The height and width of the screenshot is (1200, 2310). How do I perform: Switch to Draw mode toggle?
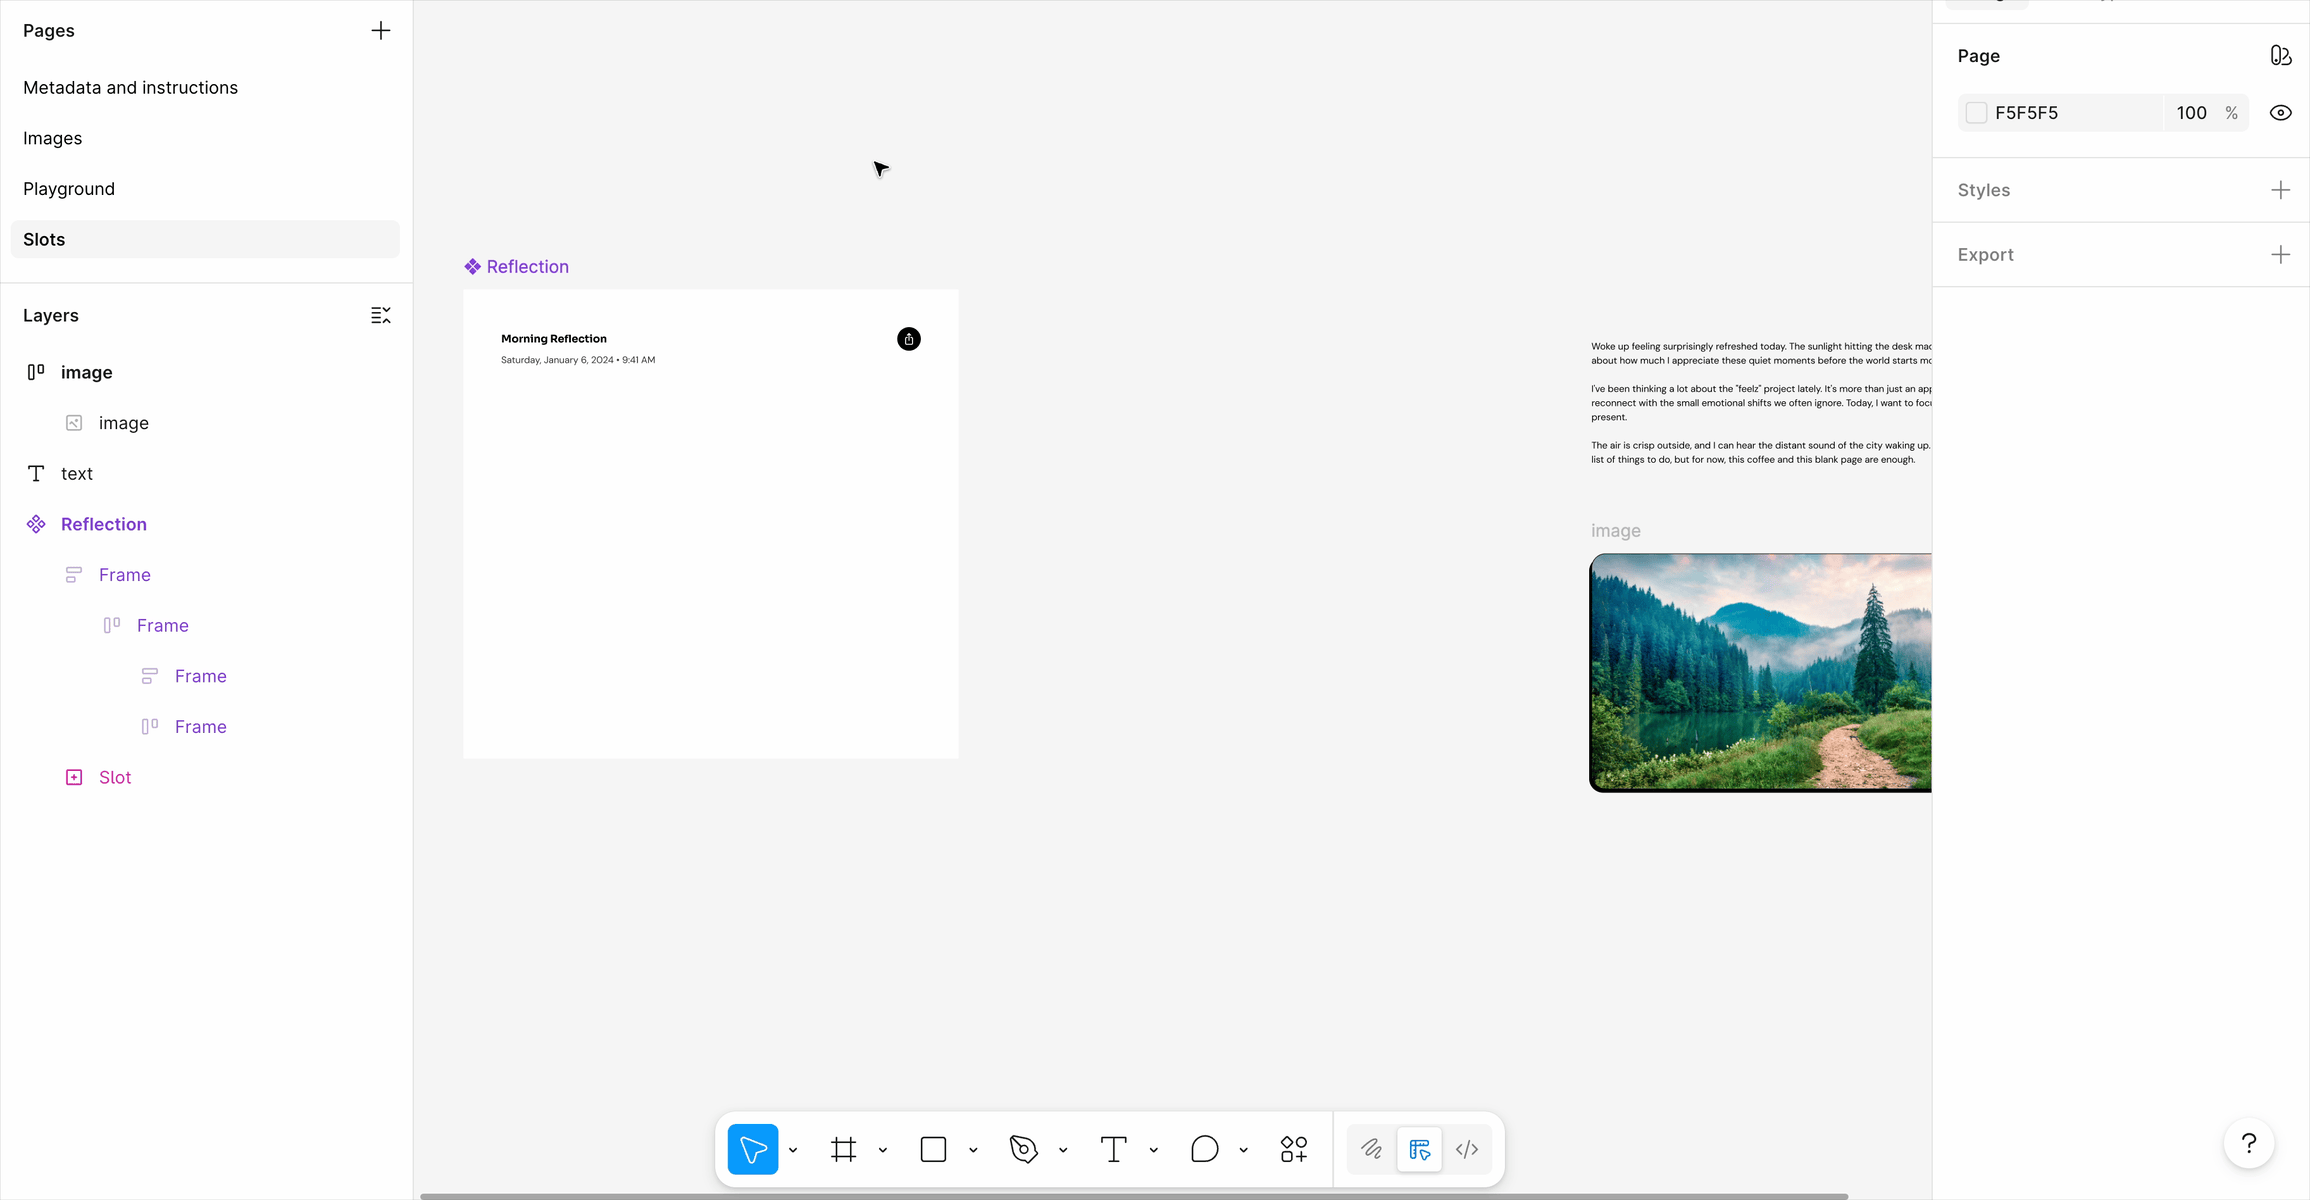pyautogui.click(x=1371, y=1149)
